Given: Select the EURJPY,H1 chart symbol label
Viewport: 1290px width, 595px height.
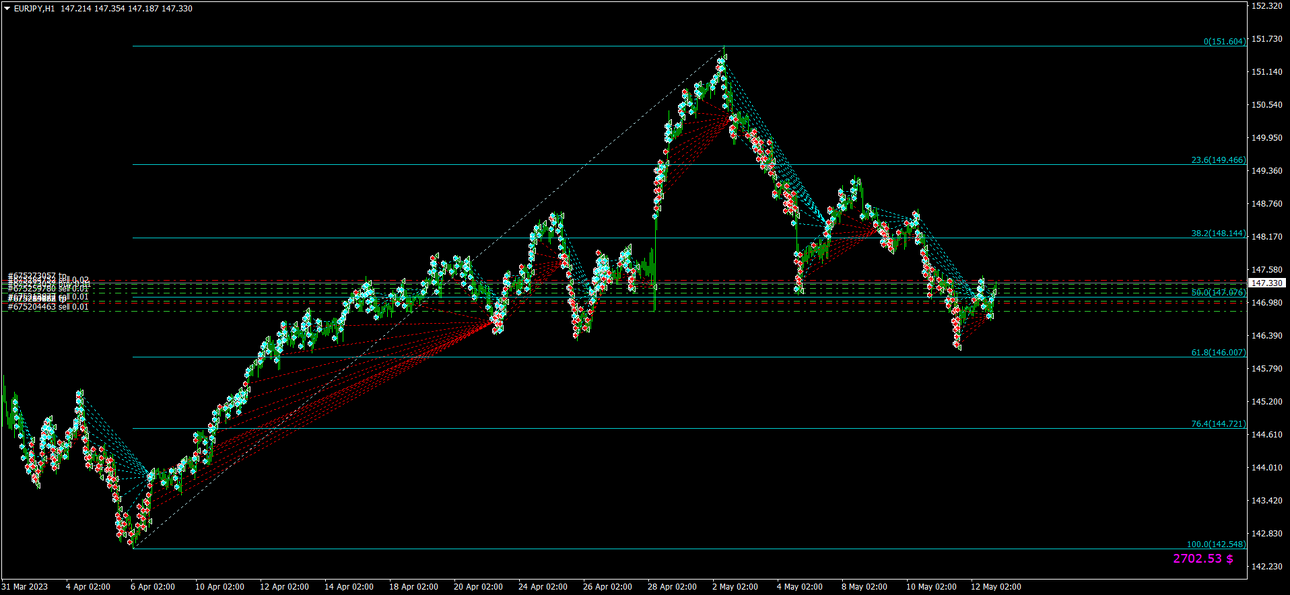Looking at the screenshot, I should tap(35, 8).
